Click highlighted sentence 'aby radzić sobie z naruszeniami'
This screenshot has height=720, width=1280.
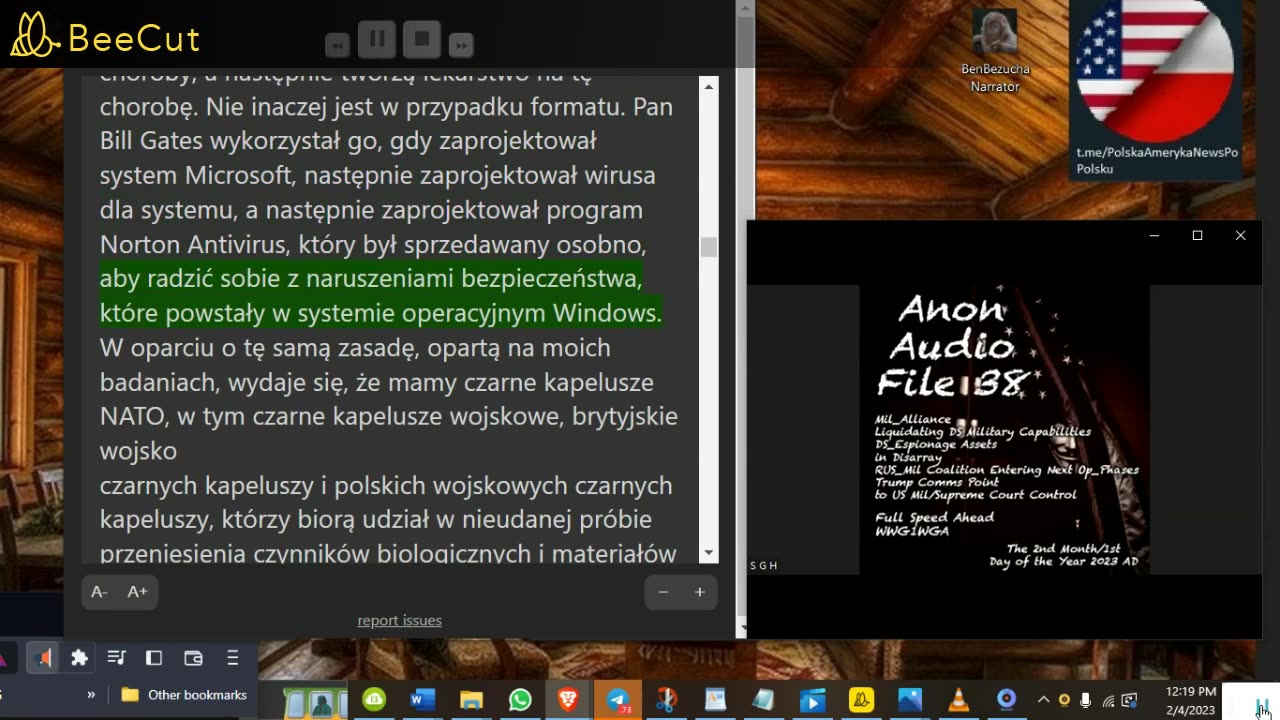point(371,278)
